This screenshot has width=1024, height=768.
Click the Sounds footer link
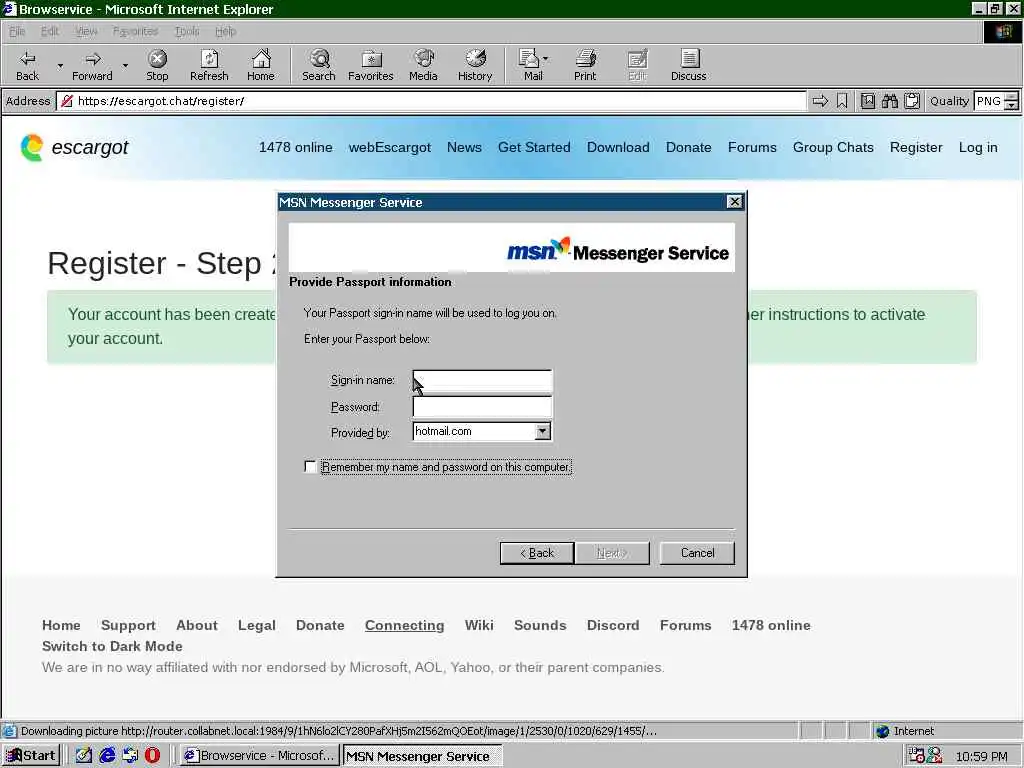[x=540, y=625]
